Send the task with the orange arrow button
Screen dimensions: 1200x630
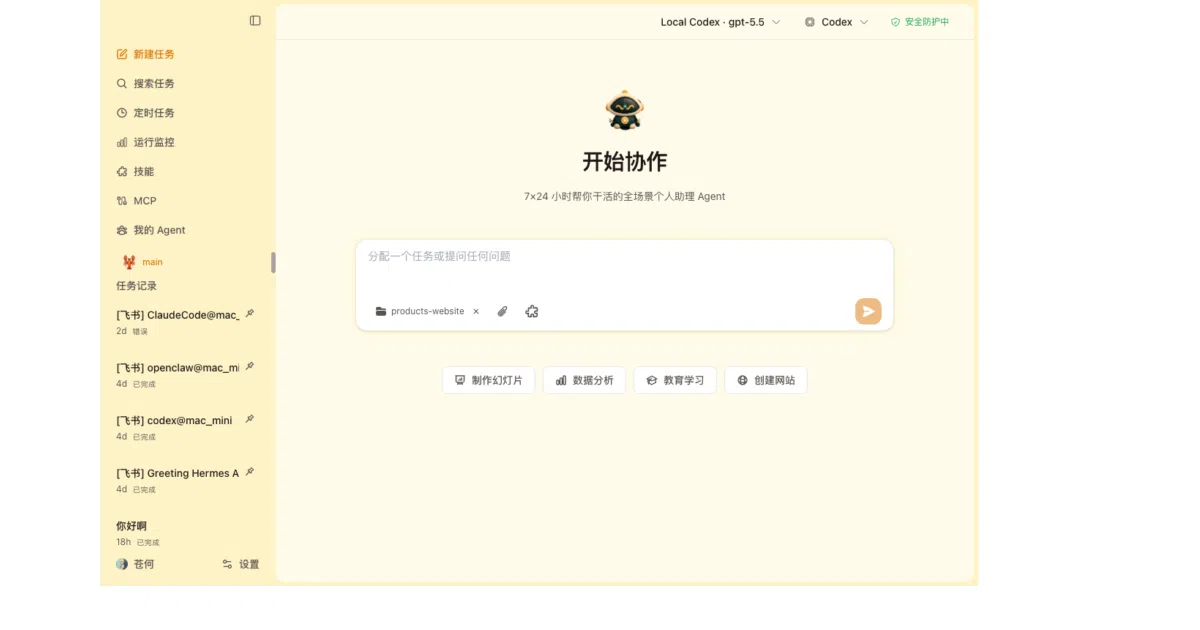pos(868,311)
